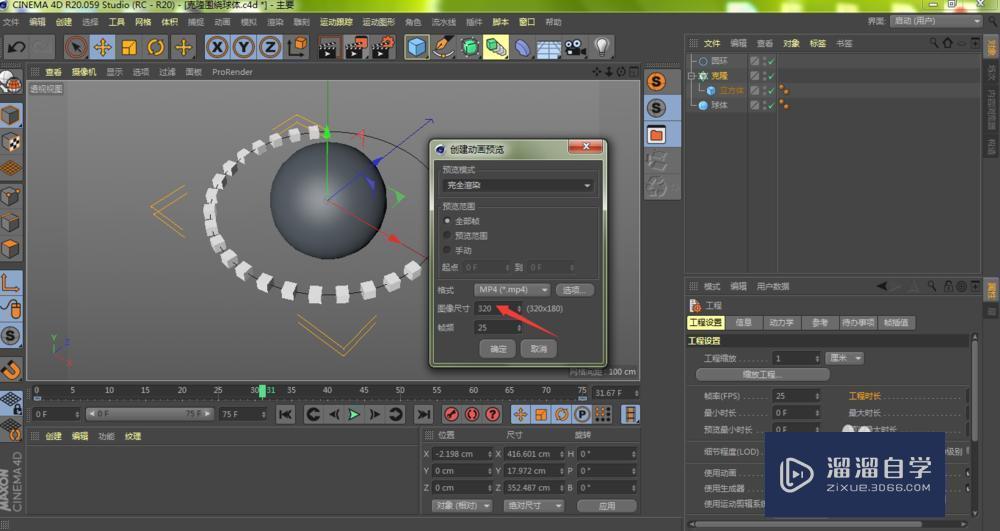The height and width of the screenshot is (531, 1000).
Task: Select 预览范围 radio button
Action: [447, 235]
